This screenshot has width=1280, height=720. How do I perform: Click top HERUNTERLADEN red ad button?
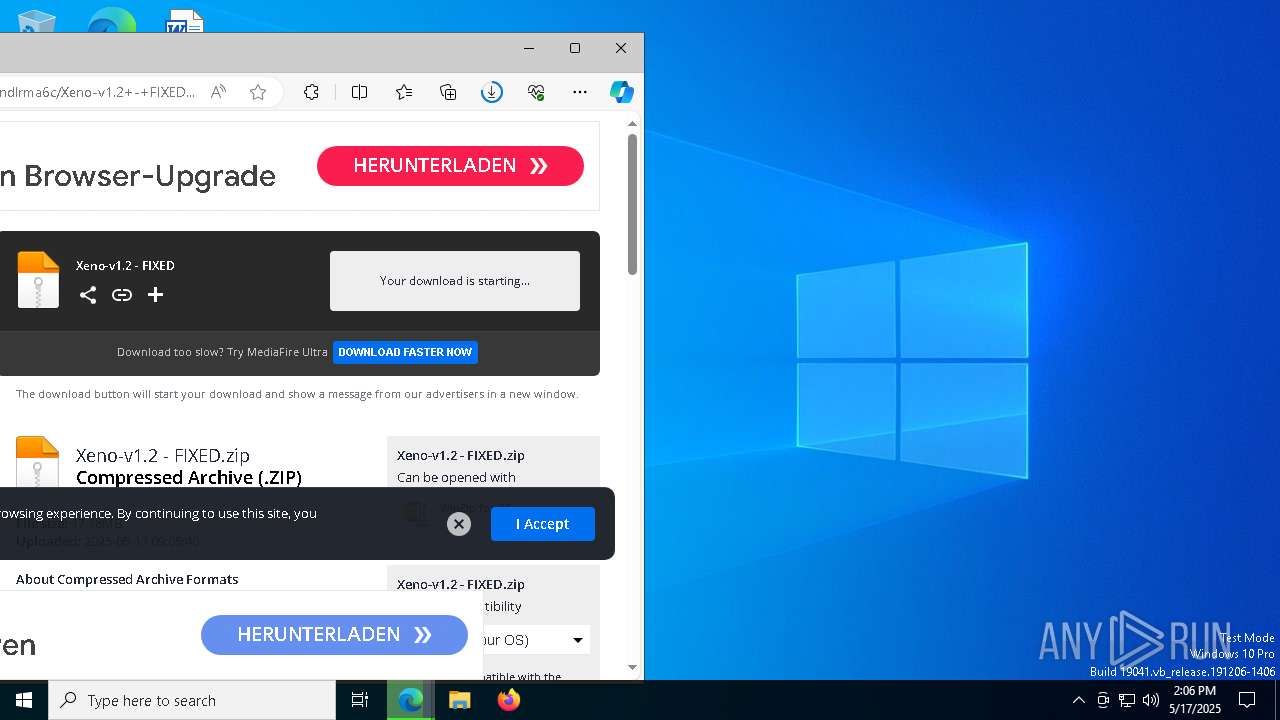point(450,166)
